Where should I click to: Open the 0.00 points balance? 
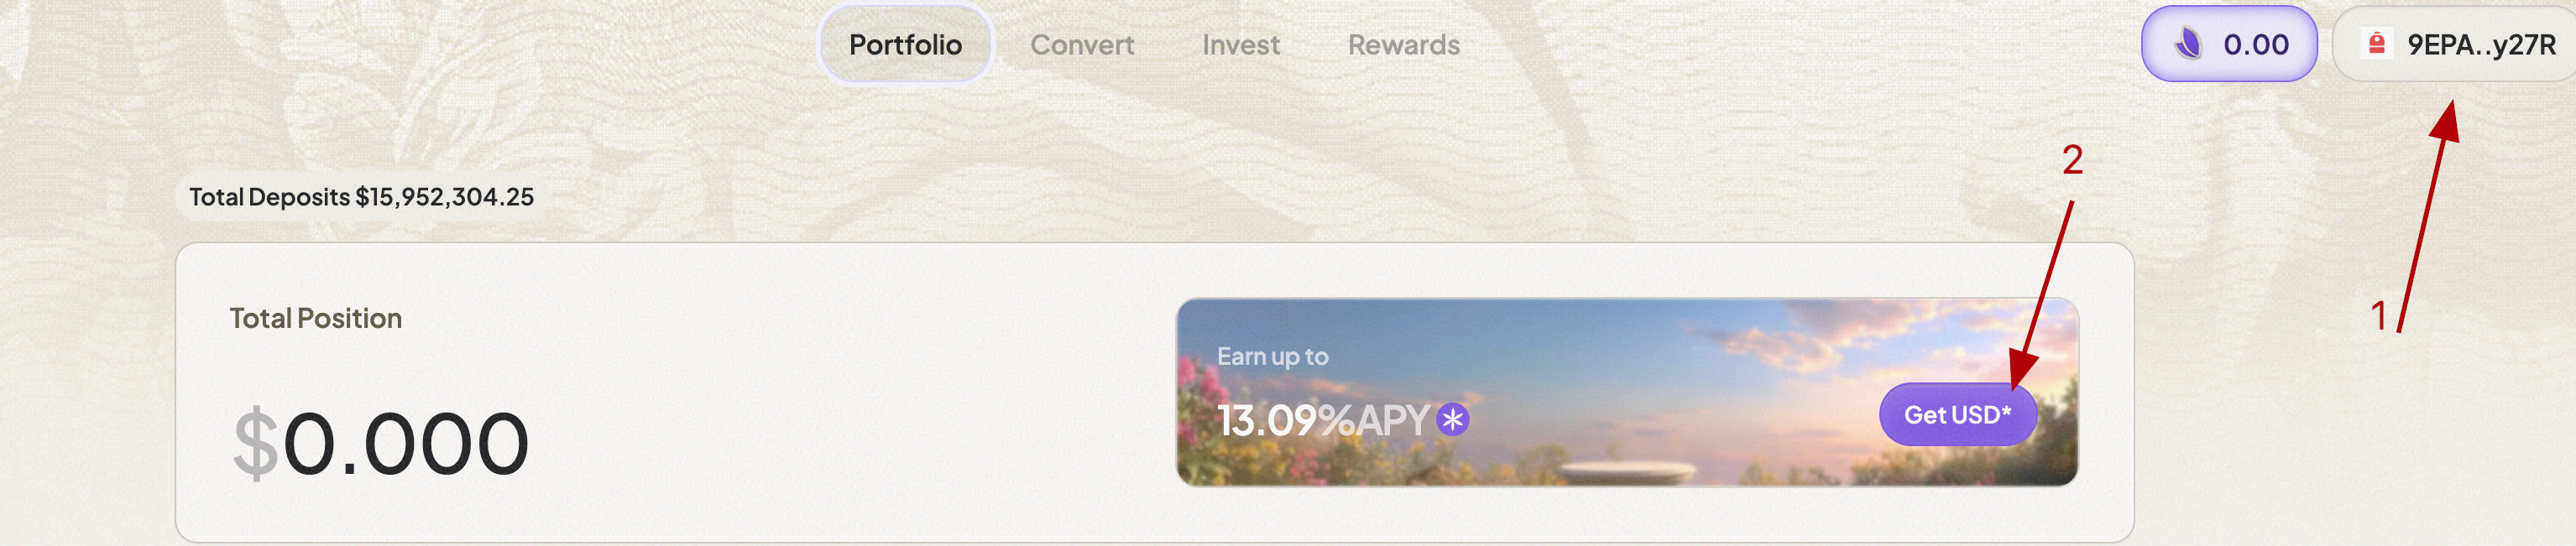tap(2255, 45)
